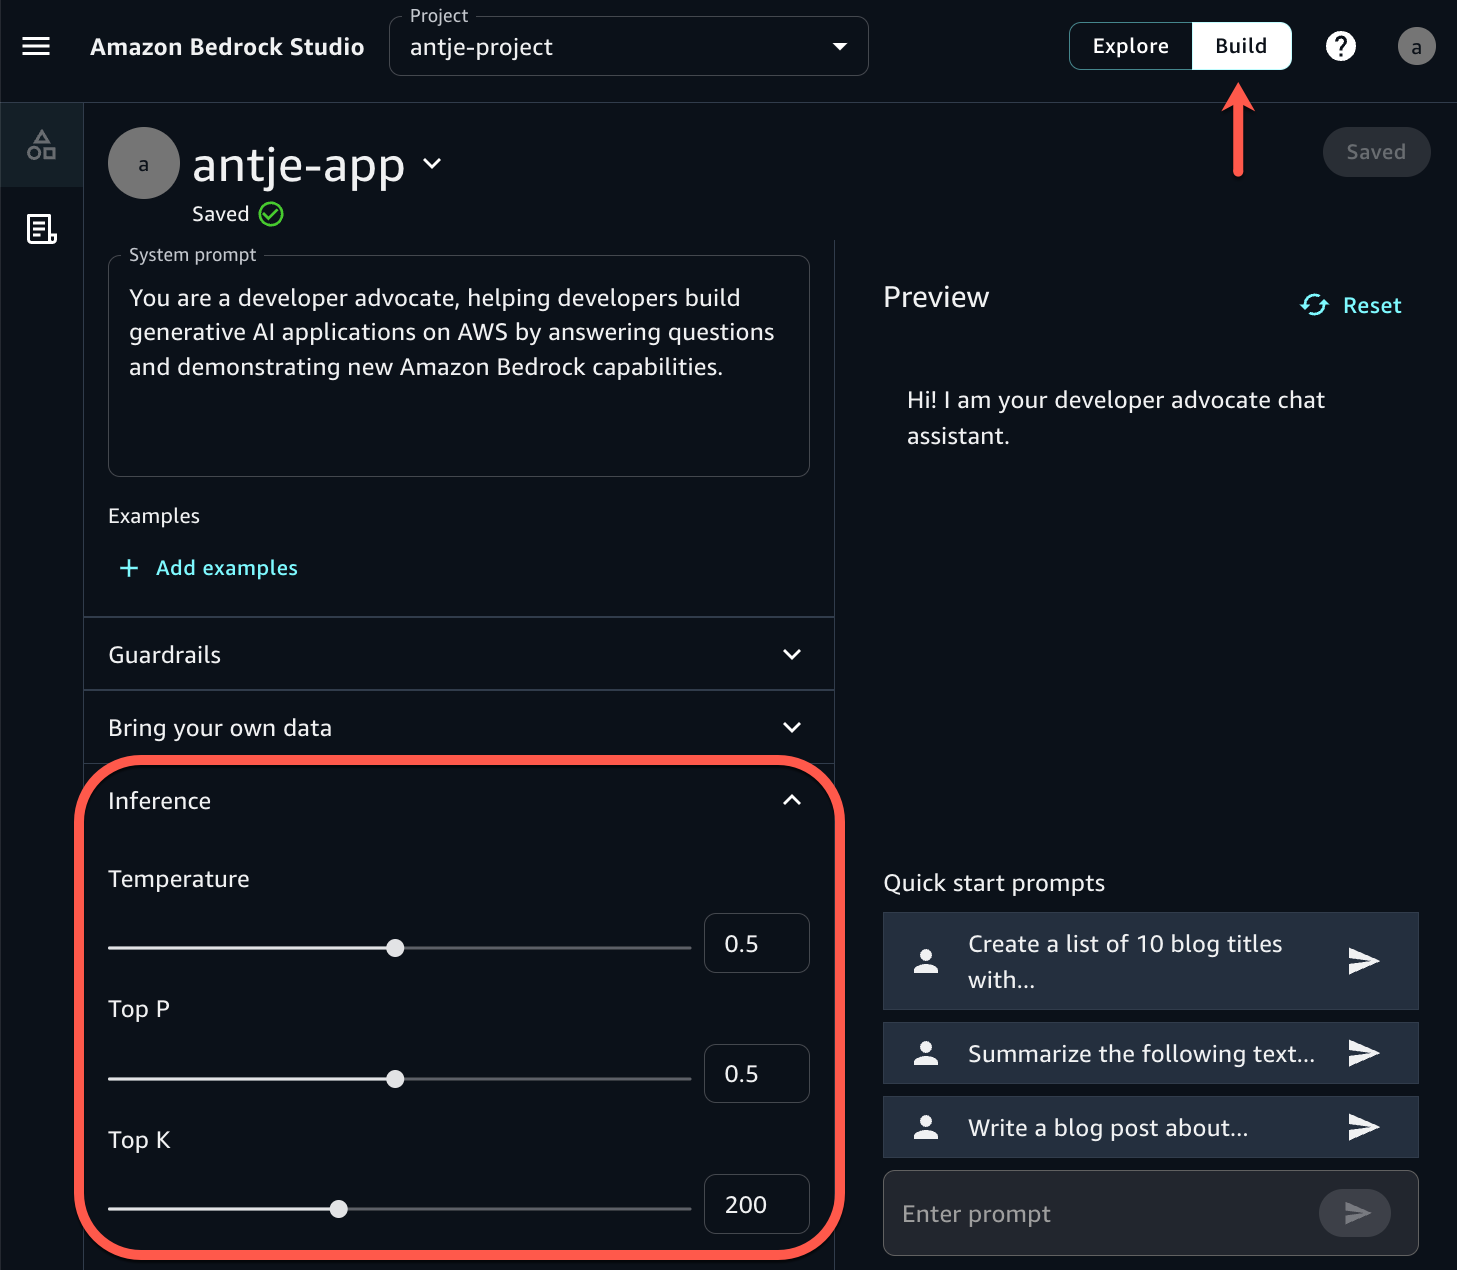Click the 'Hi! I am your developer advocate' message
This screenshot has width=1457, height=1270.
pos(1116,418)
